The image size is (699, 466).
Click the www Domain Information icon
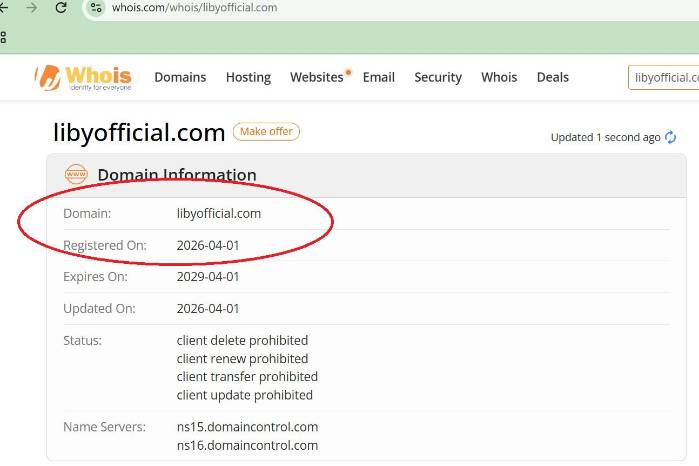pos(76,174)
